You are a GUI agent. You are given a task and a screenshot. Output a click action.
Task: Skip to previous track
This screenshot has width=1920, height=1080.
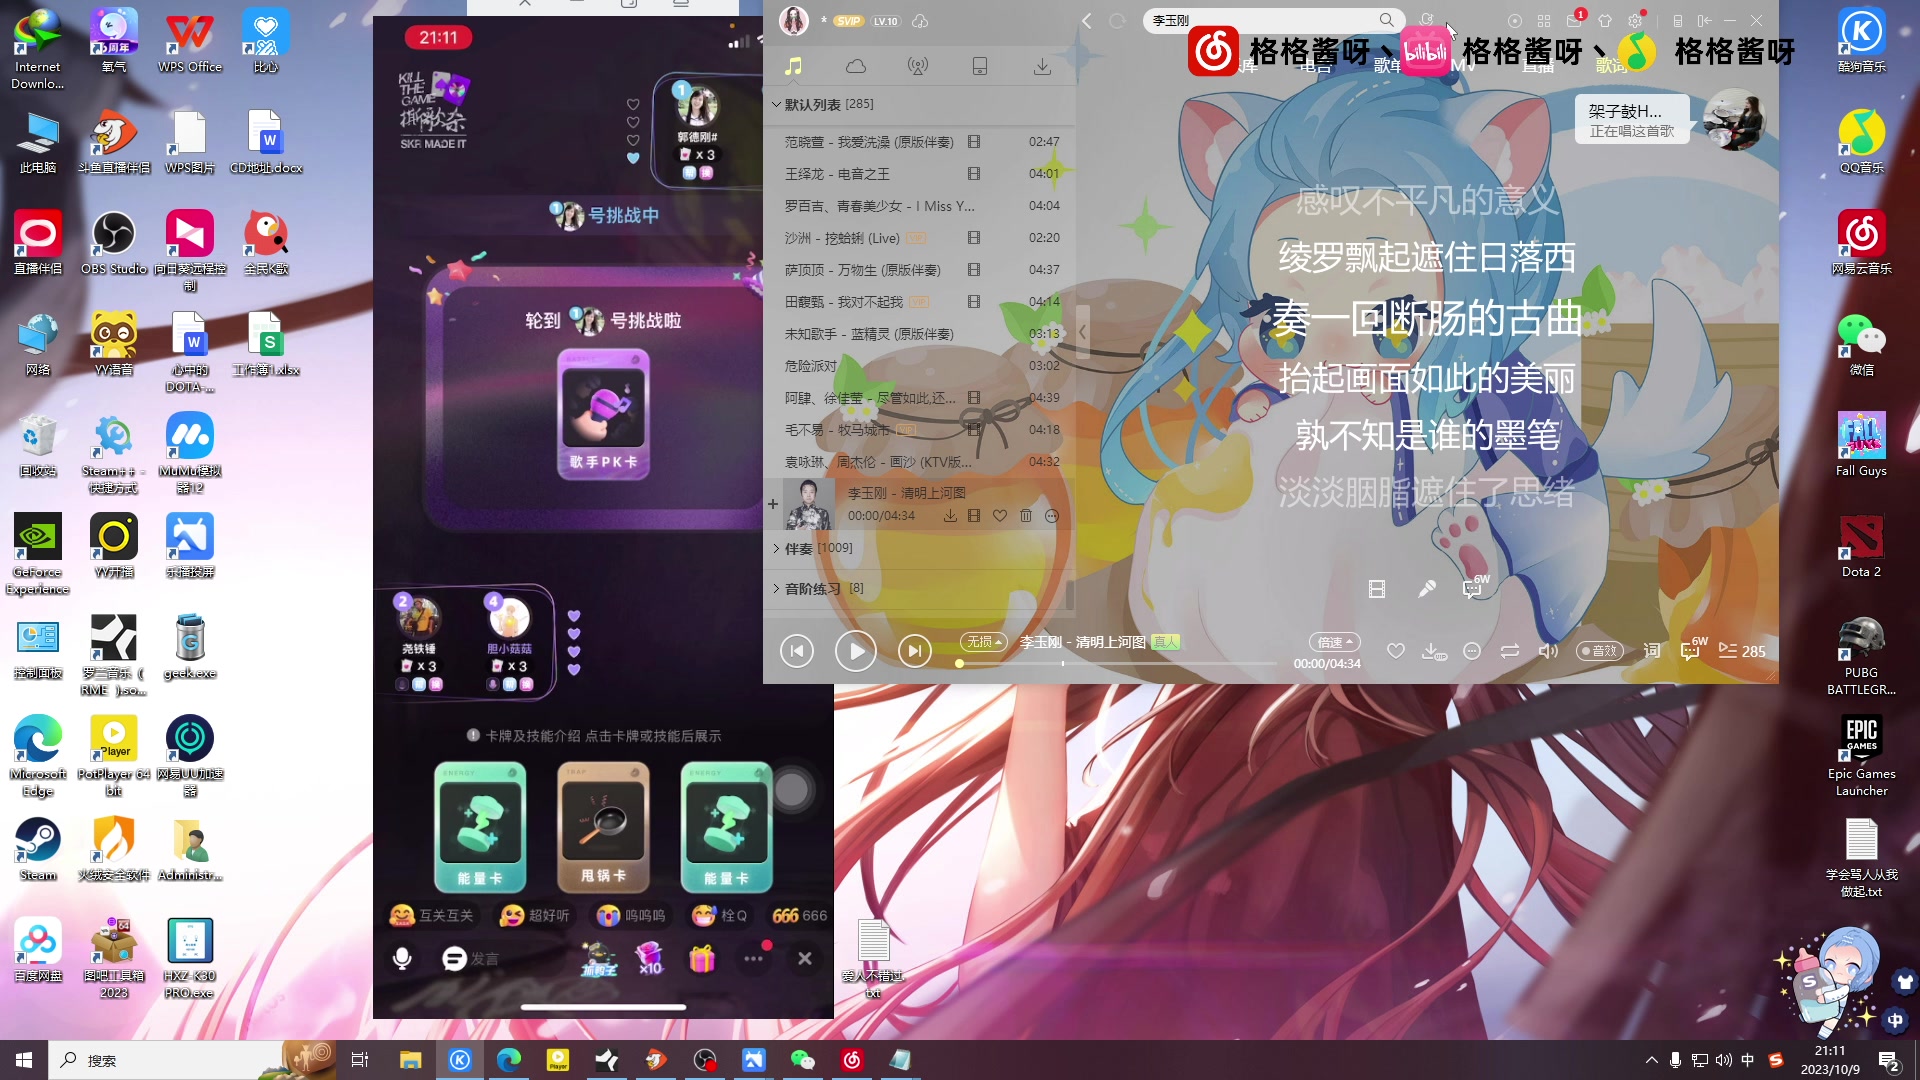point(797,651)
